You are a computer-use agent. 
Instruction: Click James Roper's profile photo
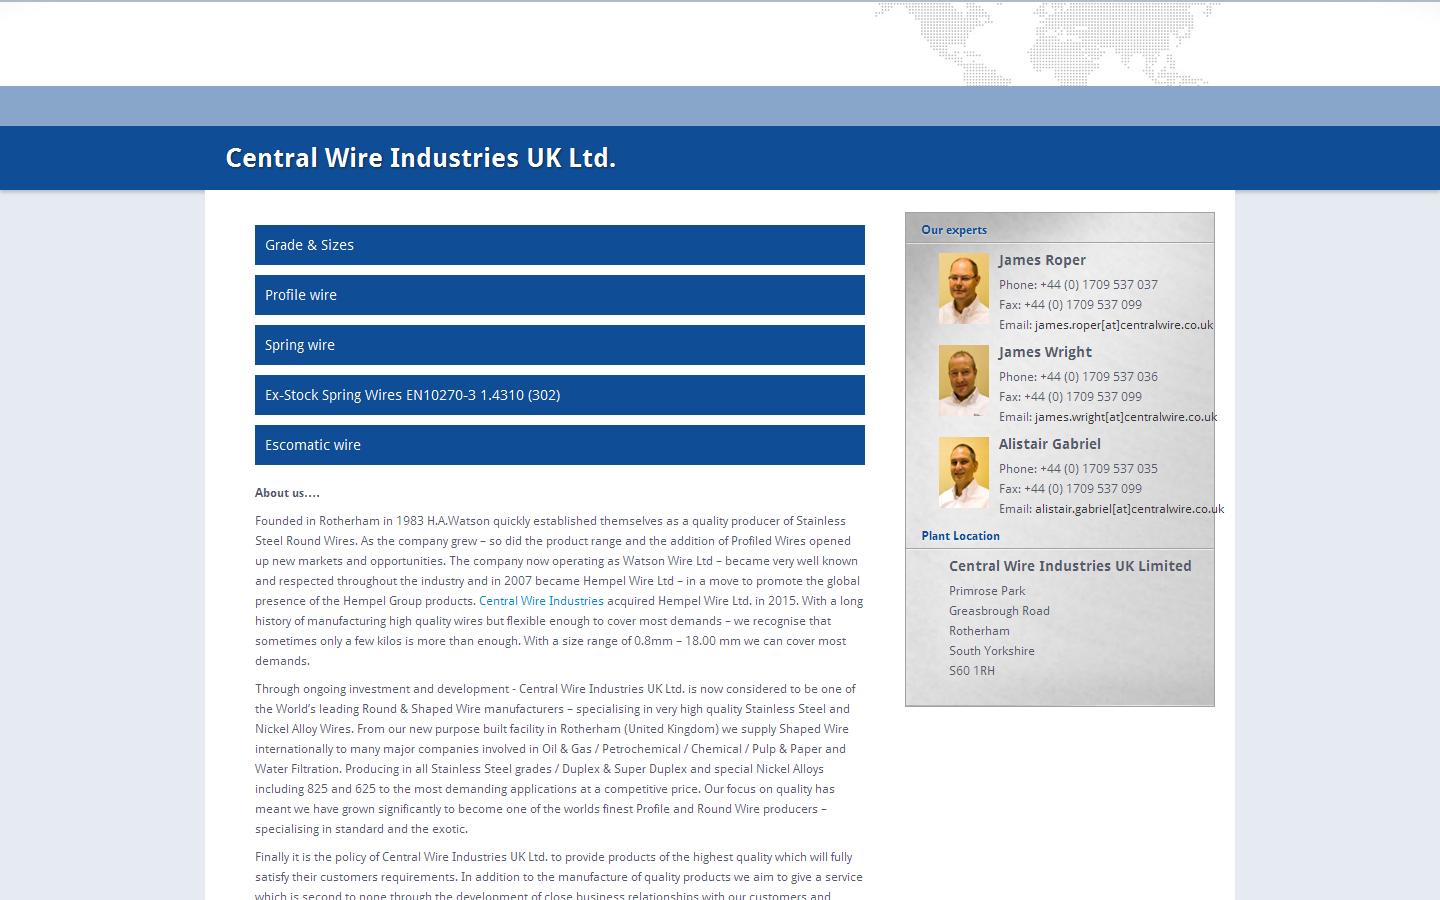[x=963, y=288]
